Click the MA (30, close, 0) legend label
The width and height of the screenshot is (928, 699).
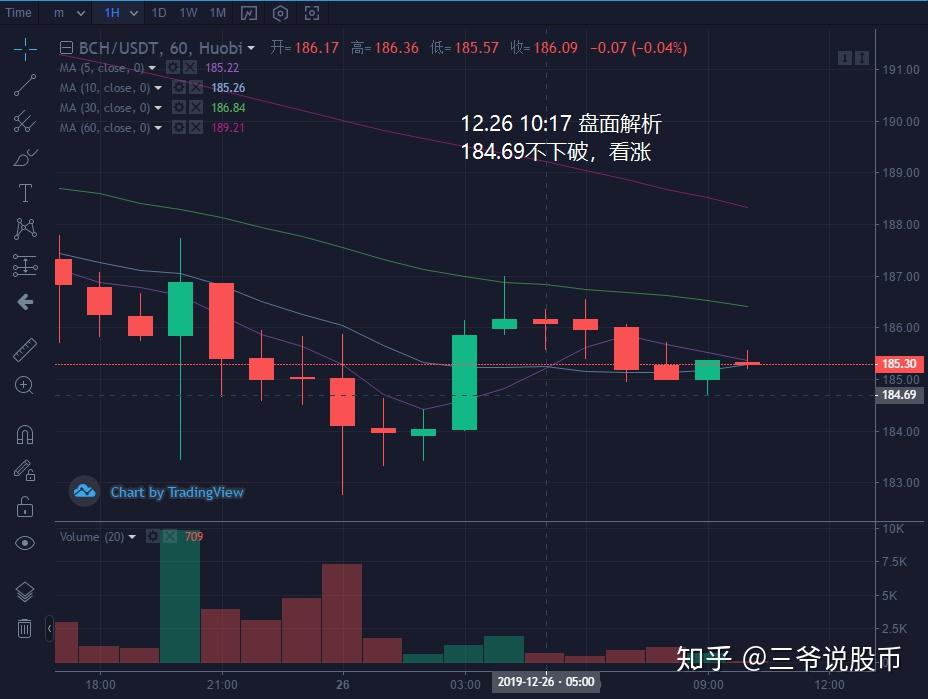coord(105,108)
